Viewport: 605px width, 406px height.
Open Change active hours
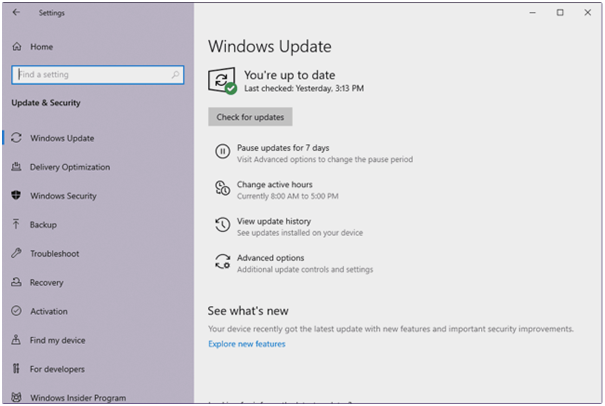(274, 184)
